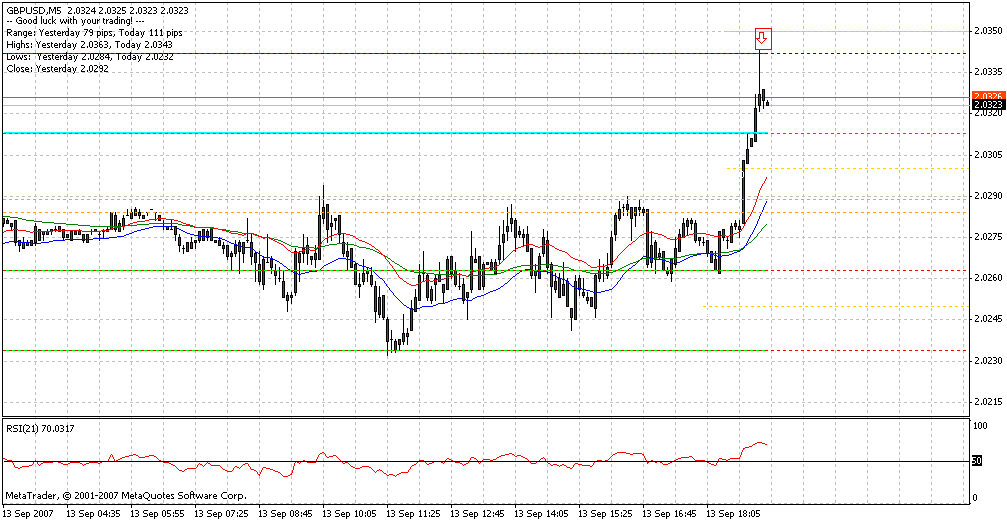Click the '13 Sep 05:55' time label
This screenshot has height=521, width=1007.
click(x=157, y=514)
